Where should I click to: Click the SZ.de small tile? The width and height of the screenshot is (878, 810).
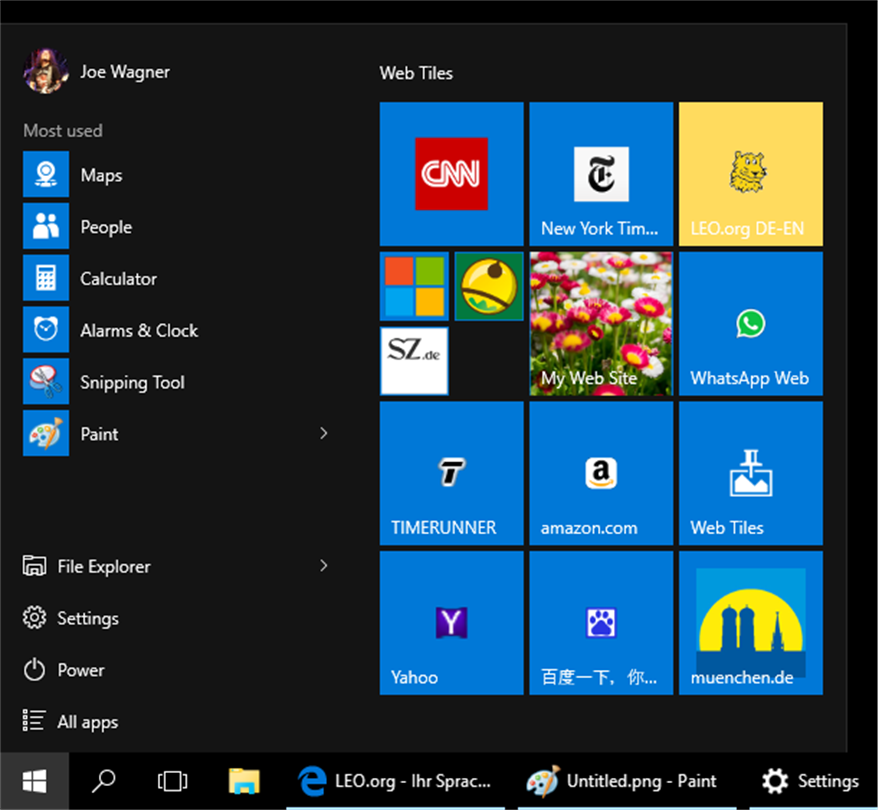414,361
